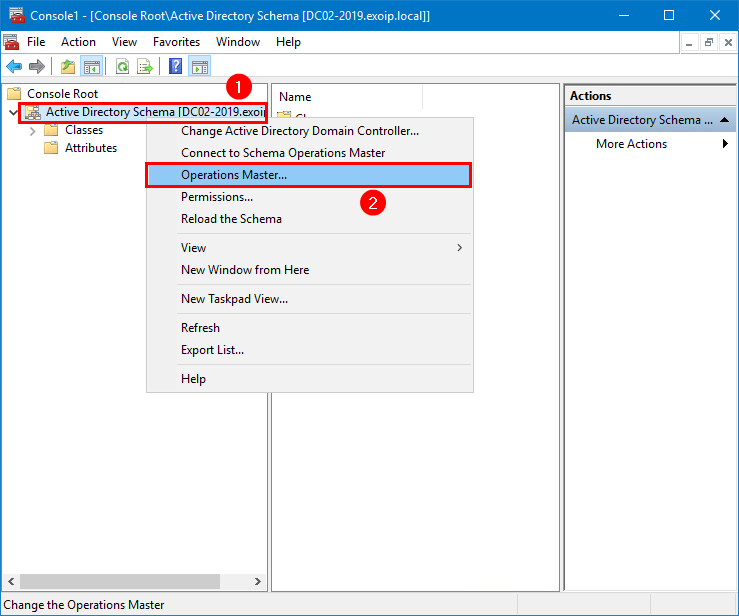Screen dimensions: 739x616
Task: Open the View menu in menu bar
Action: (124, 42)
